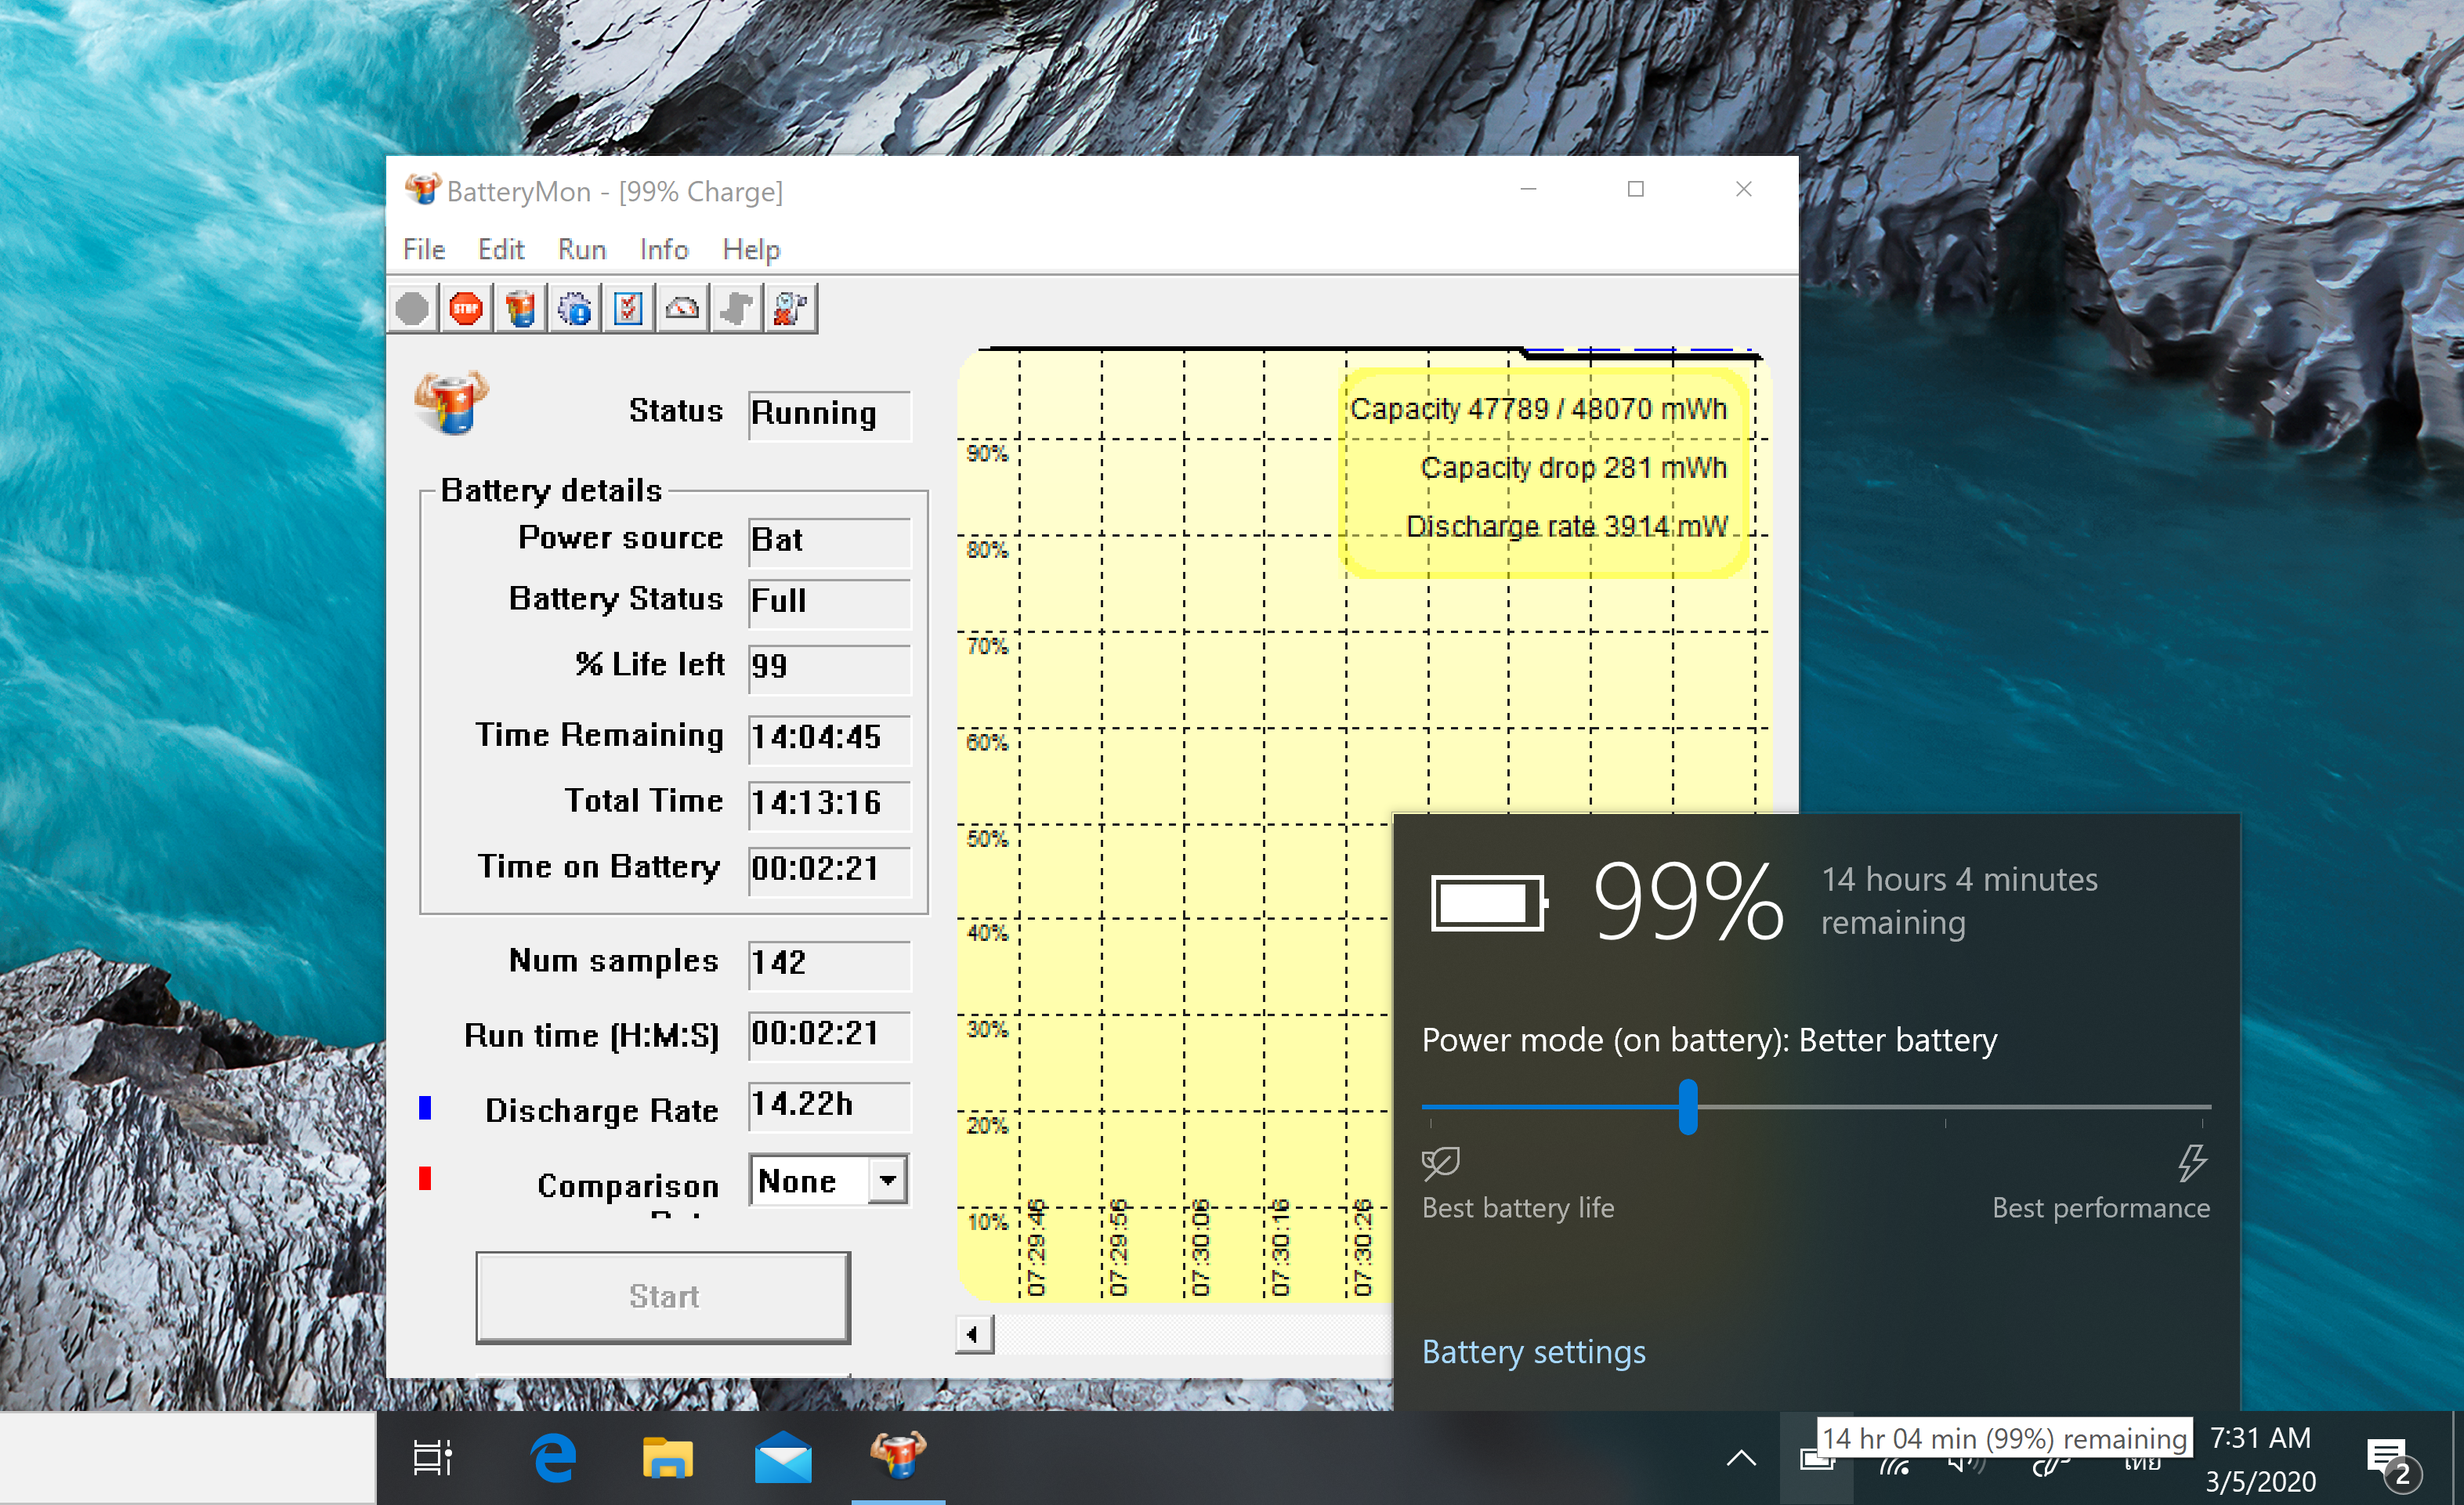Click the Best battery life label

(x=1517, y=1208)
